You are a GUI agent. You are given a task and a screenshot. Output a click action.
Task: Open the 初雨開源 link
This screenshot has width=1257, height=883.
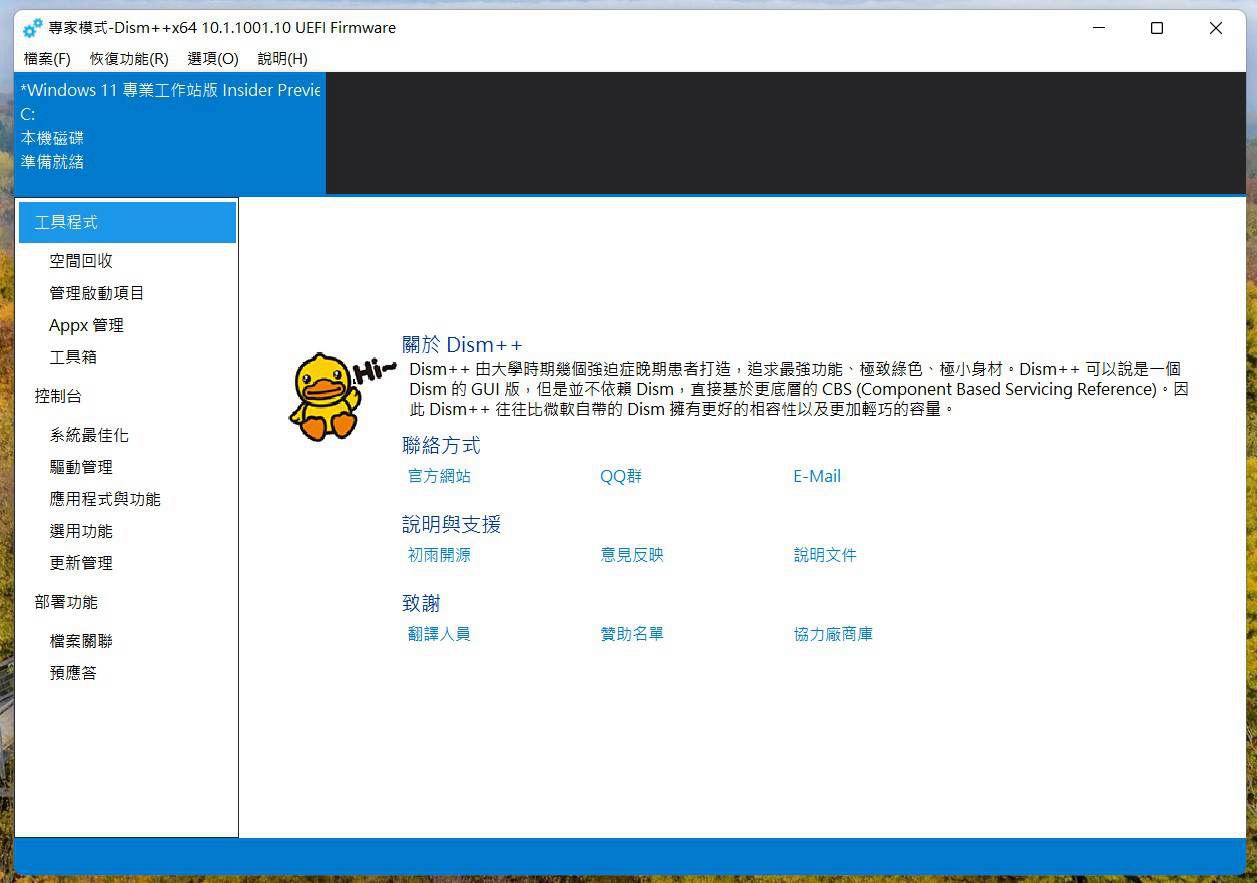439,555
